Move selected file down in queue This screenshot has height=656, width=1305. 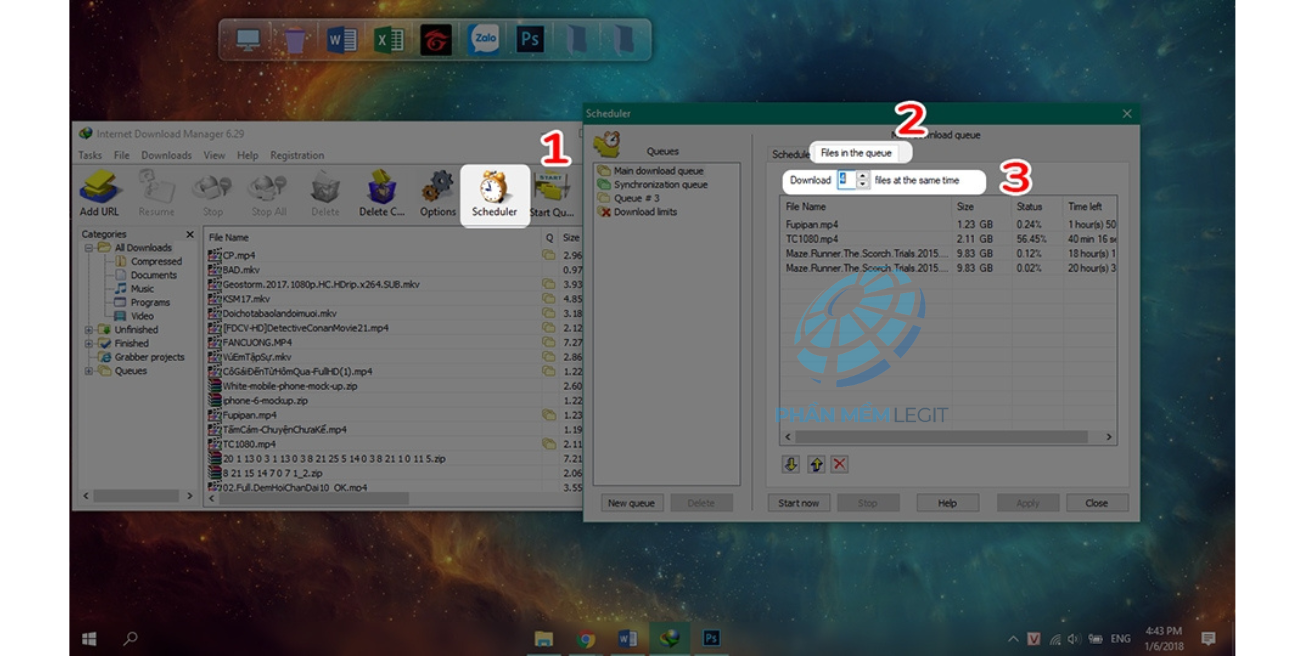791,464
